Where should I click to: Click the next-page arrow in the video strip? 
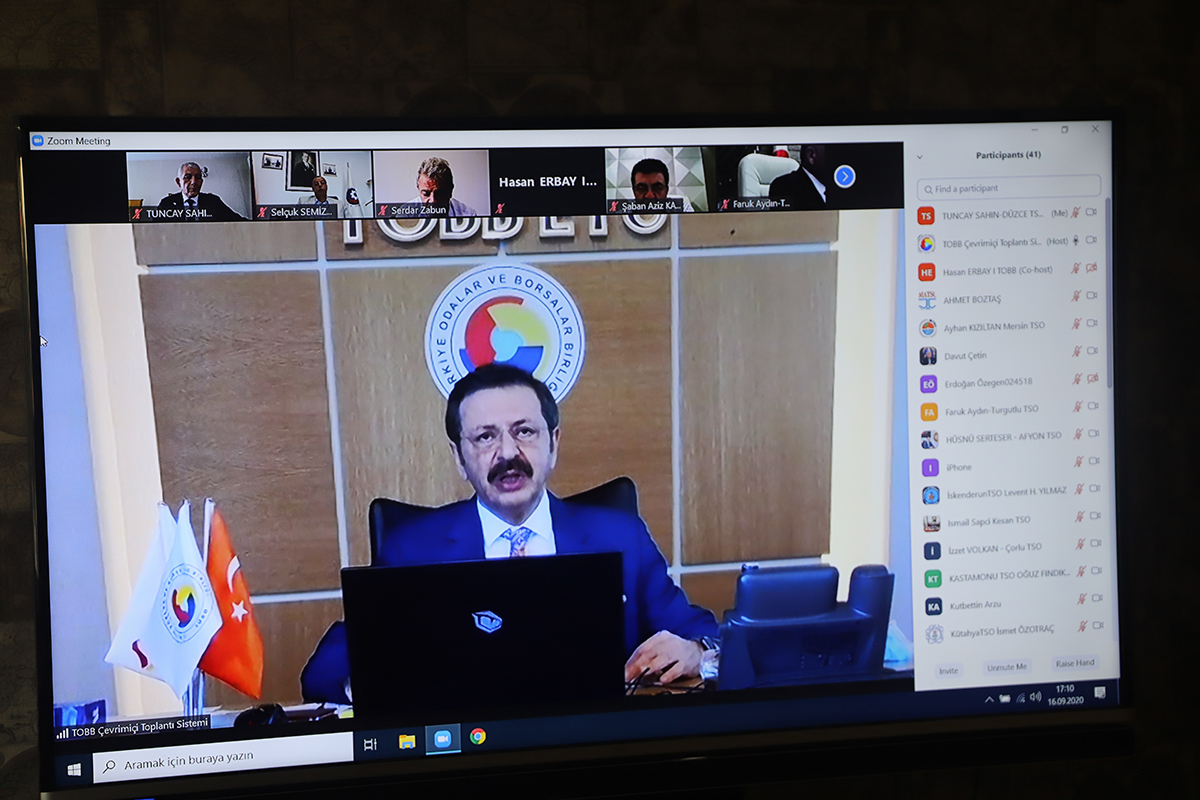coord(845,177)
